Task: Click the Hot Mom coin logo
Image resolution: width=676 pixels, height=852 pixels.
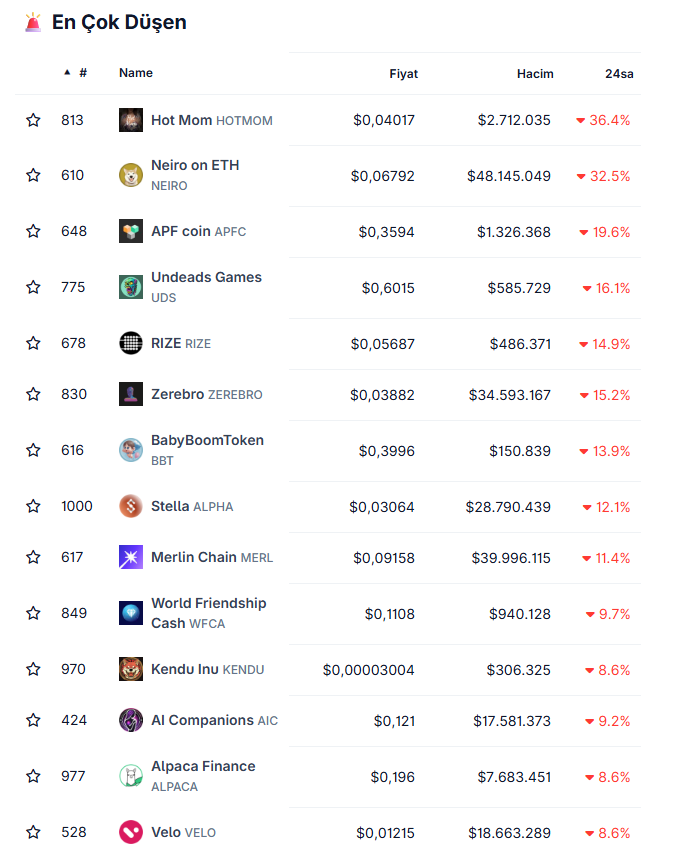Action: (x=131, y=120)
